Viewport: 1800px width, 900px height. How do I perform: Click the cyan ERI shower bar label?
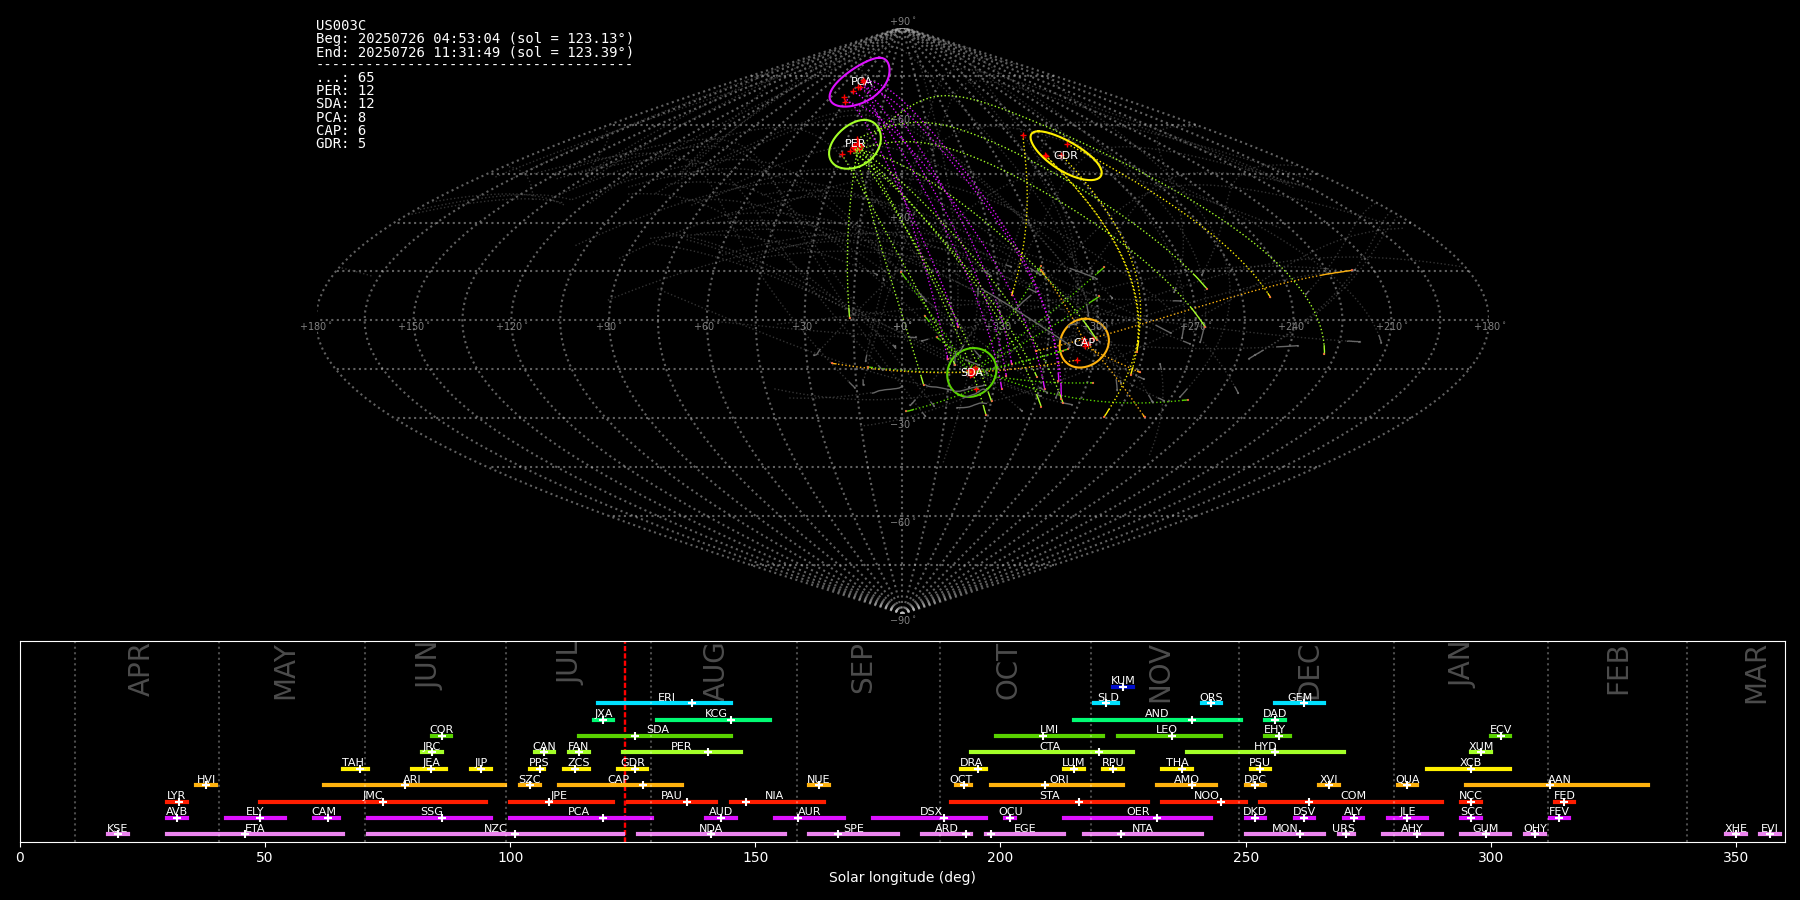coord(667,698)
